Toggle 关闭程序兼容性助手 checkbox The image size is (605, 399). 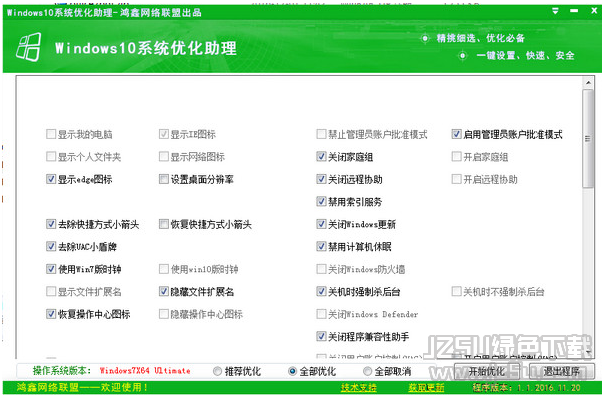pos(321,336)
